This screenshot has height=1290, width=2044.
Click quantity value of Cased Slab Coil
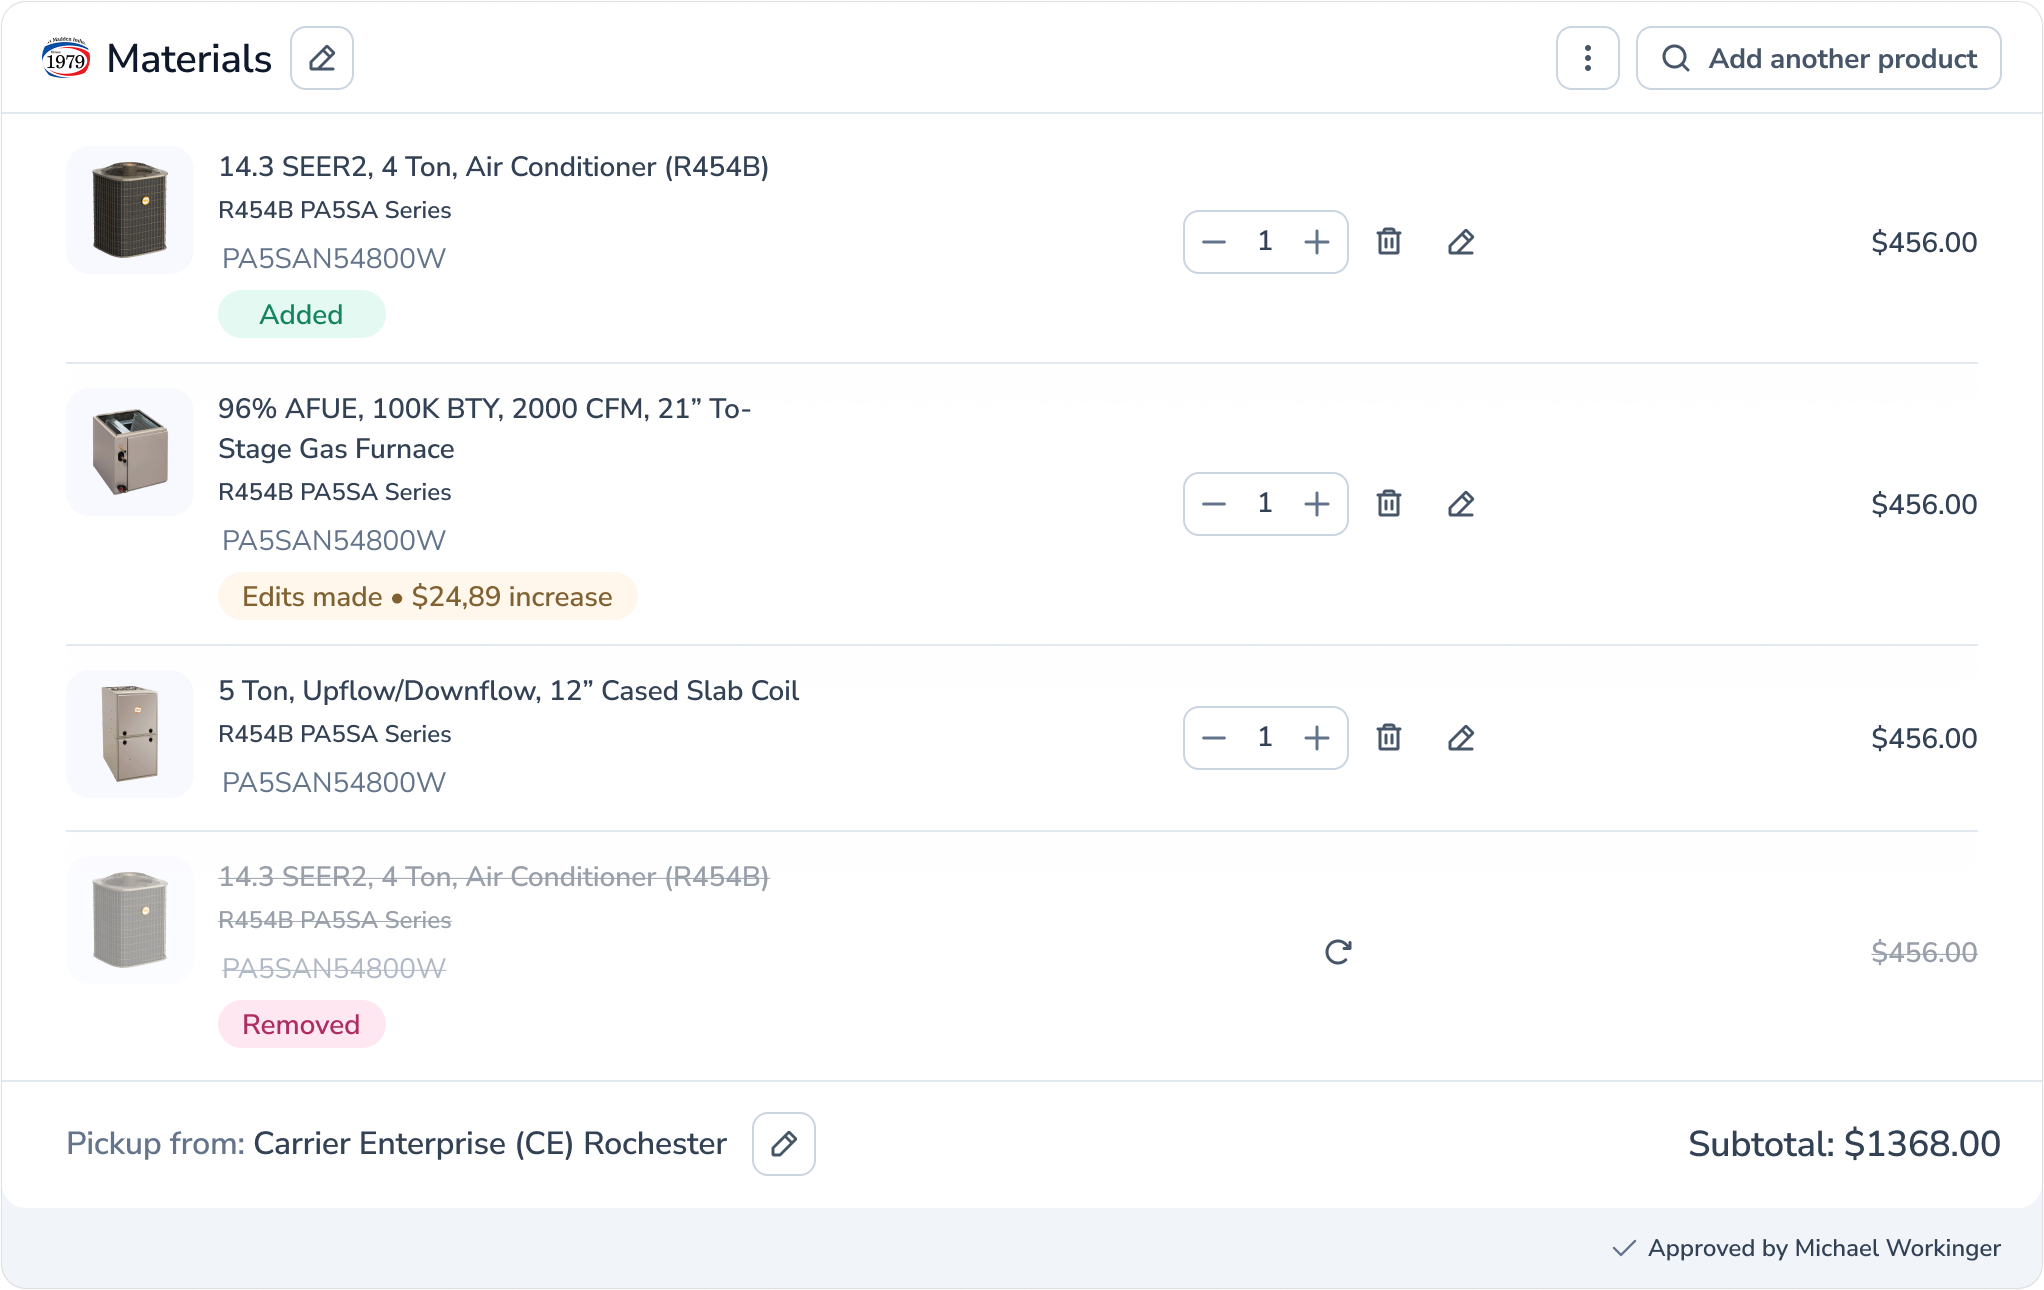tap(1265, 737)
